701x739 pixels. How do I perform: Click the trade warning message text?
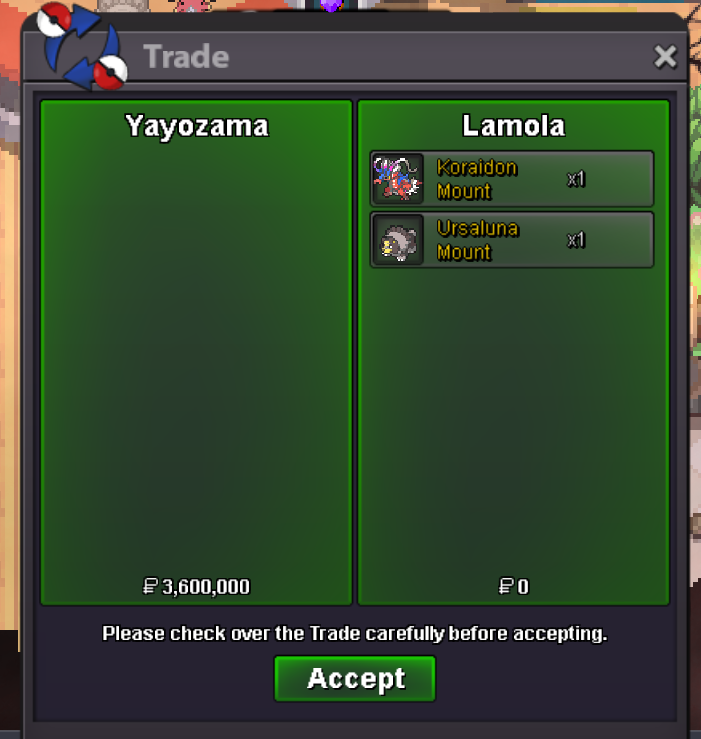(355, 634)
